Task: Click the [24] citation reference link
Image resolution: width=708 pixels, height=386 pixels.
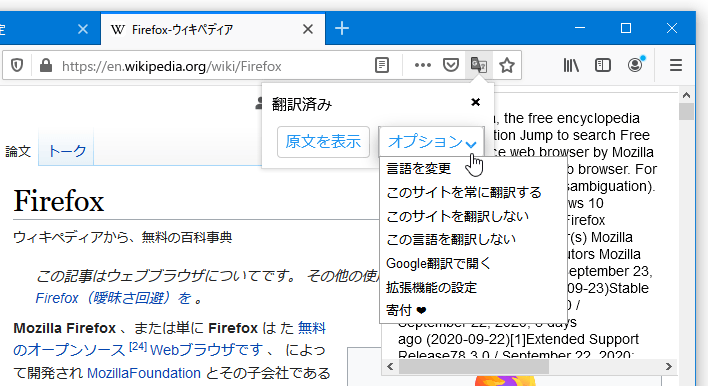Action: 138,346
